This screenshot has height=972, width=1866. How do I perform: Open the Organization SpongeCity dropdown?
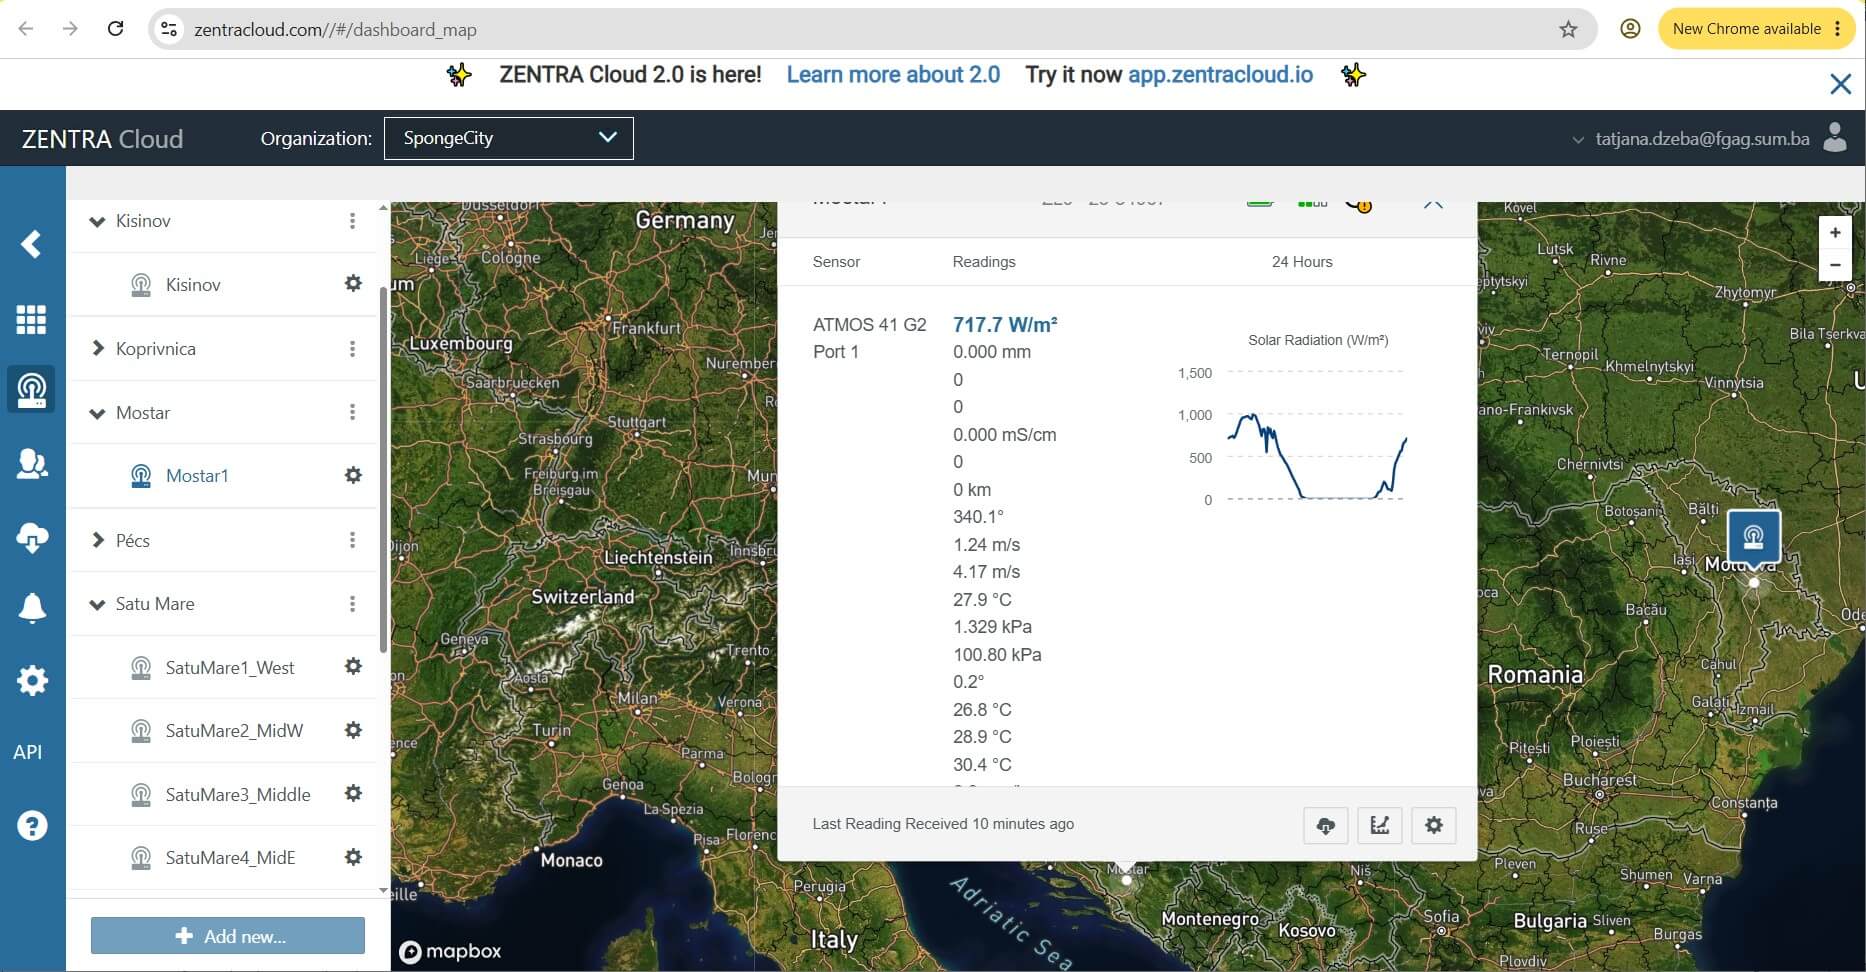click(x=509, y=138)
